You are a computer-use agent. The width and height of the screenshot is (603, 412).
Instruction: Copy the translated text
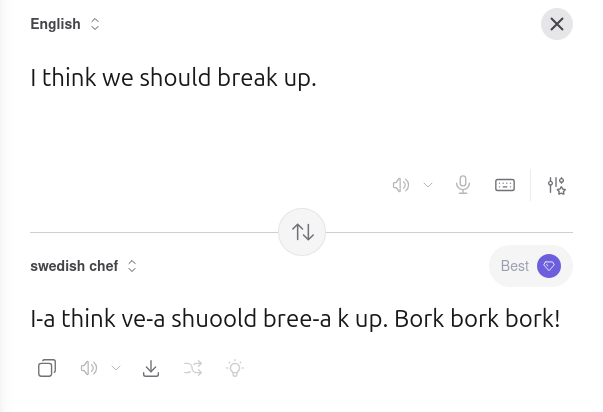pos(47,368)
